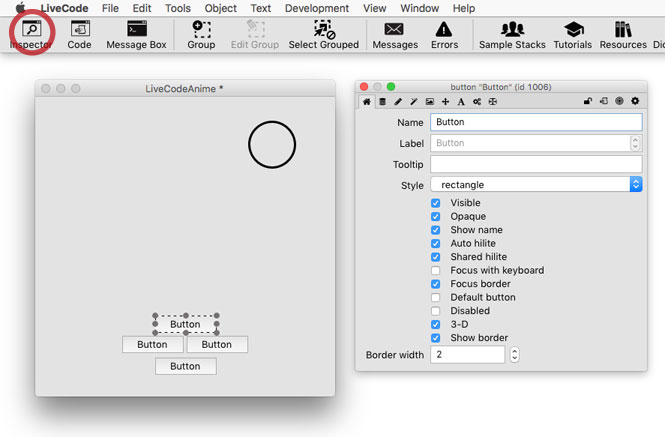Open the Development menu

click(x=317, y=8)
